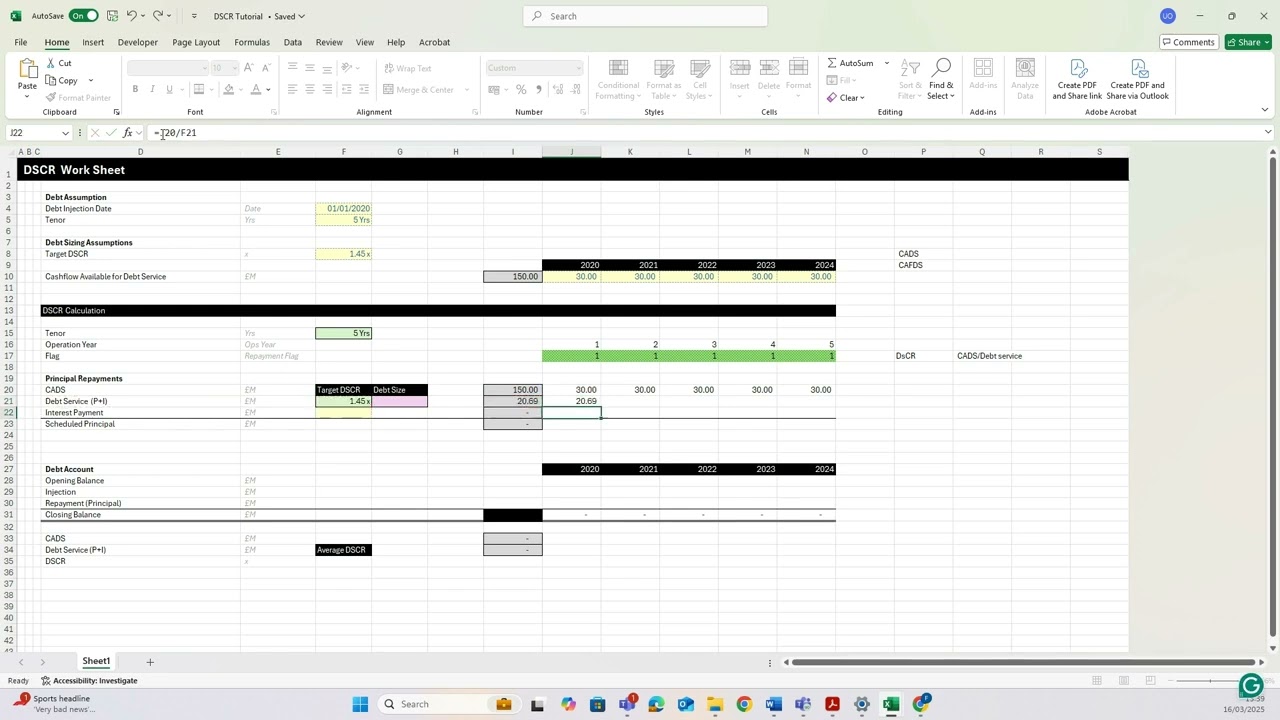Open Adobe Acrobat from the taskbar
Screen dimensions: 1280x720
pos(832,704)
